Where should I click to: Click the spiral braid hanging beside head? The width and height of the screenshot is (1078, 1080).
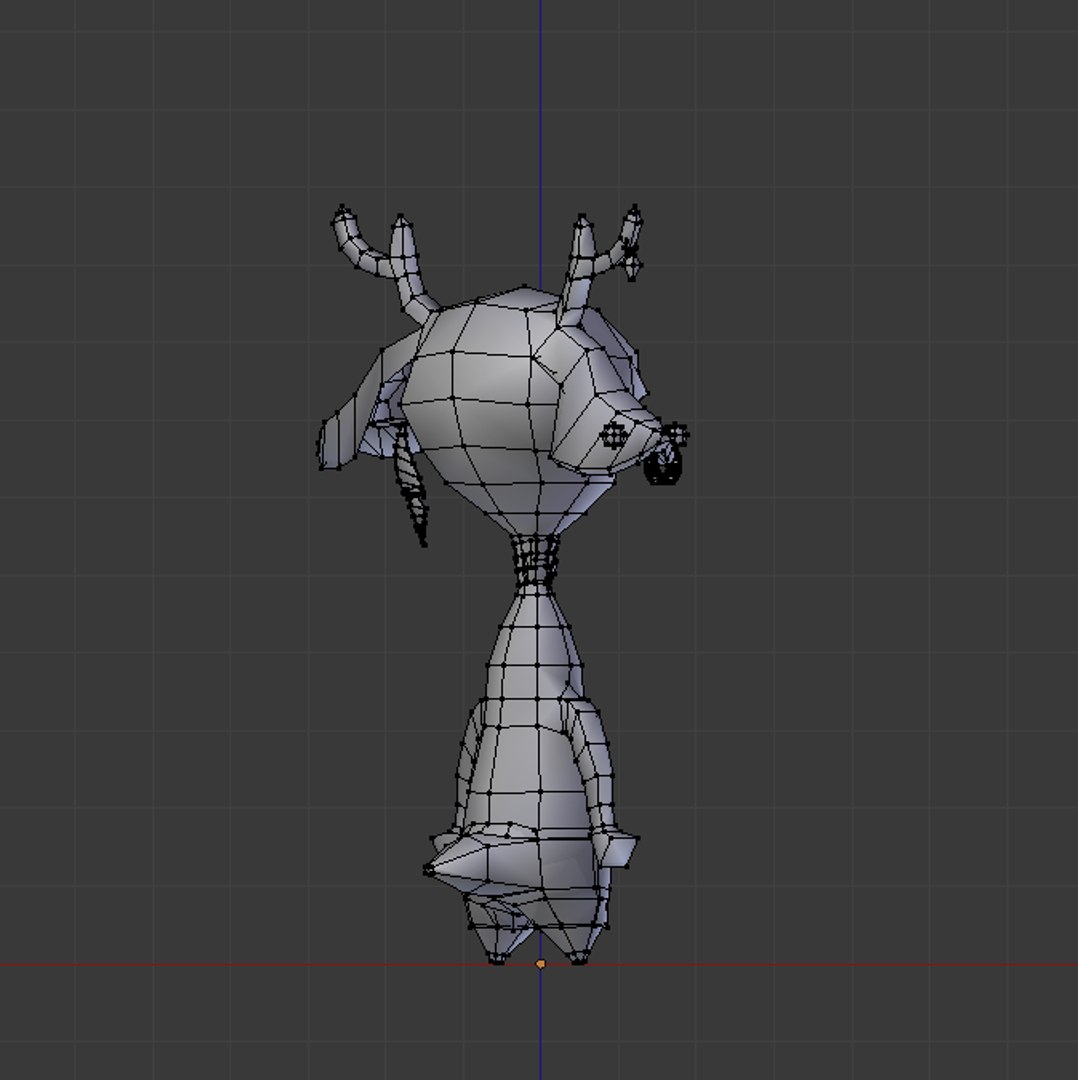click(410, 484)
